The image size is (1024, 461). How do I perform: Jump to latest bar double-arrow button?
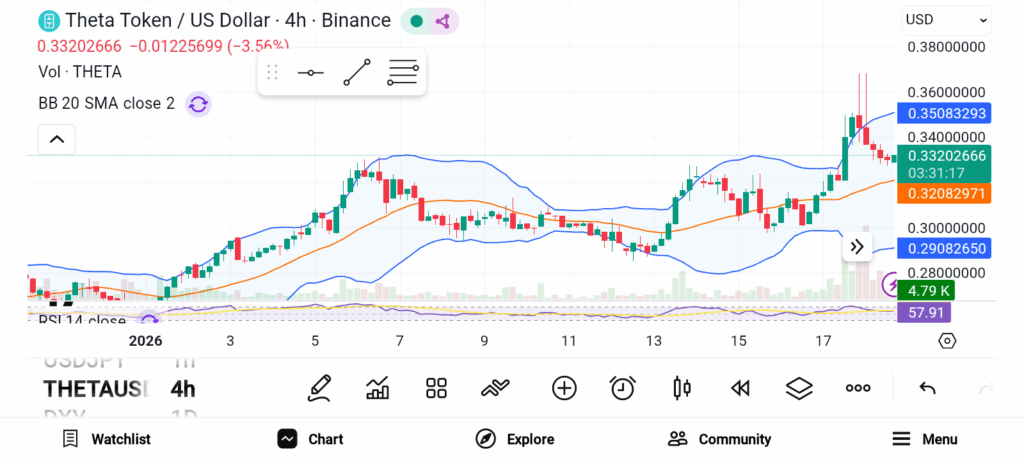[857, 246]
